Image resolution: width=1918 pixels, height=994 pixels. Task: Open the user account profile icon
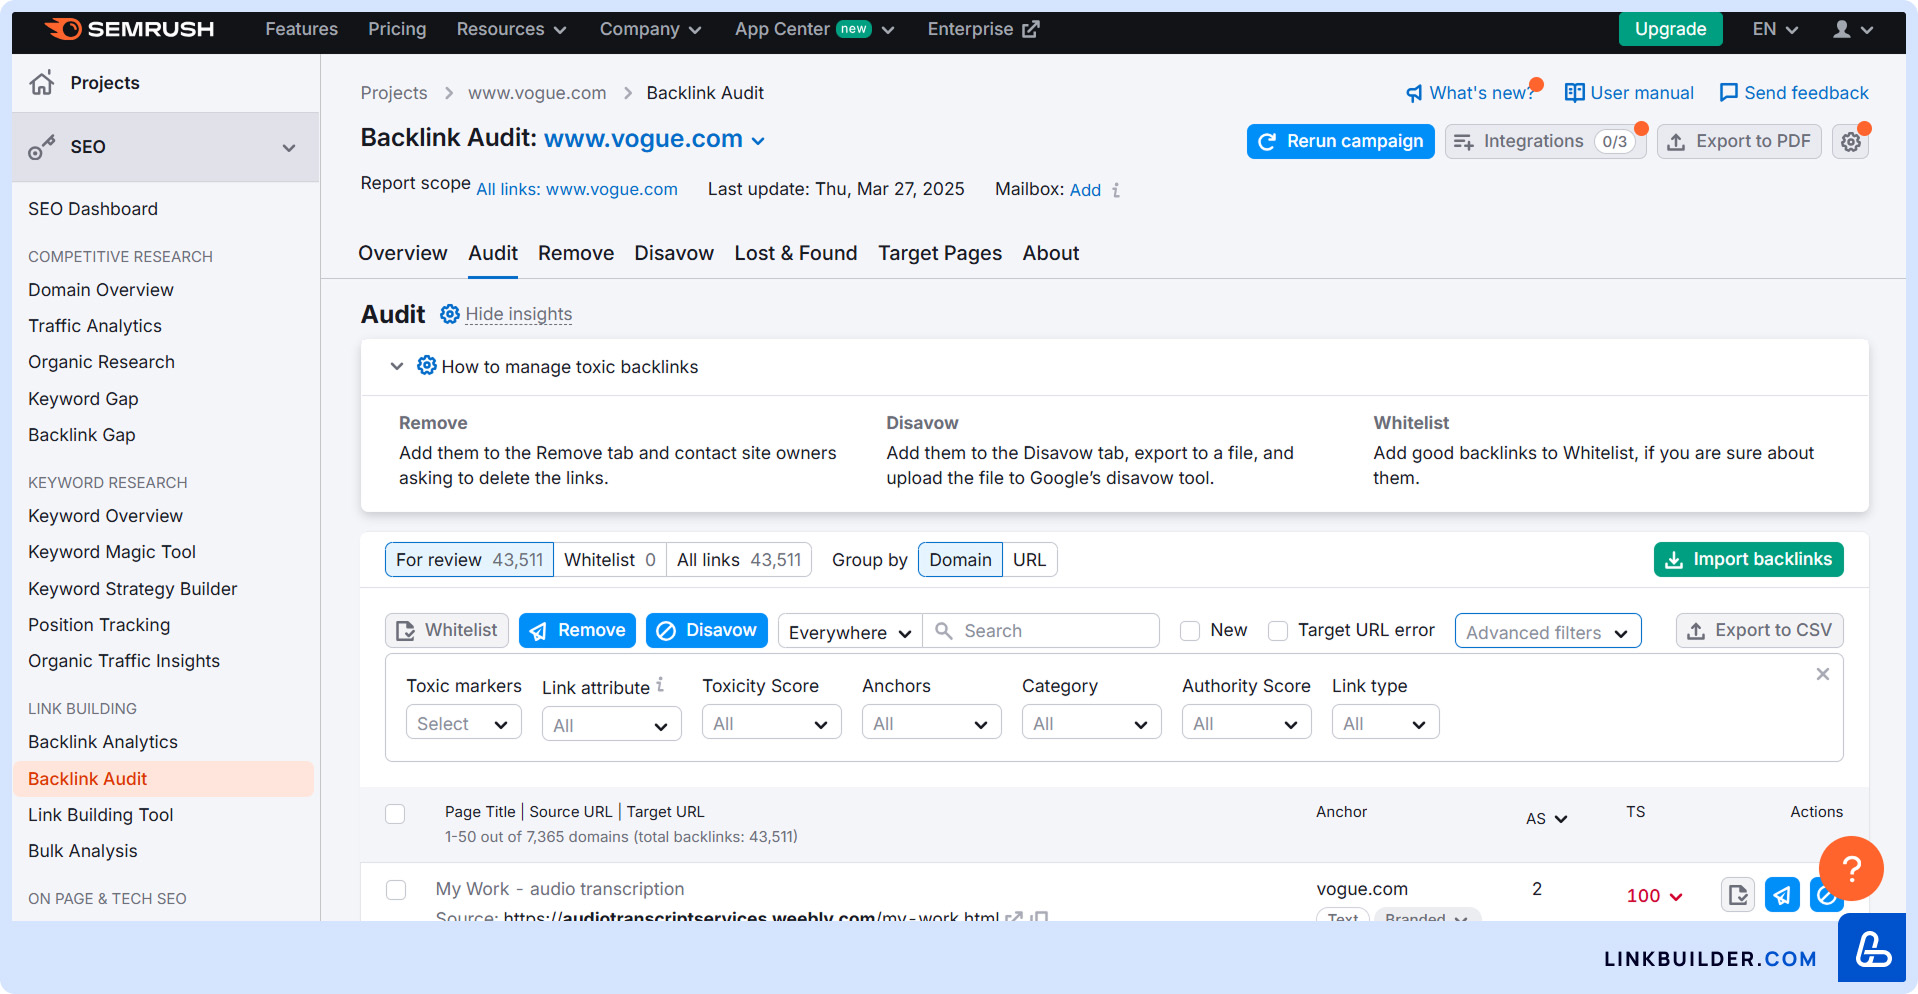pos(1842,29)
